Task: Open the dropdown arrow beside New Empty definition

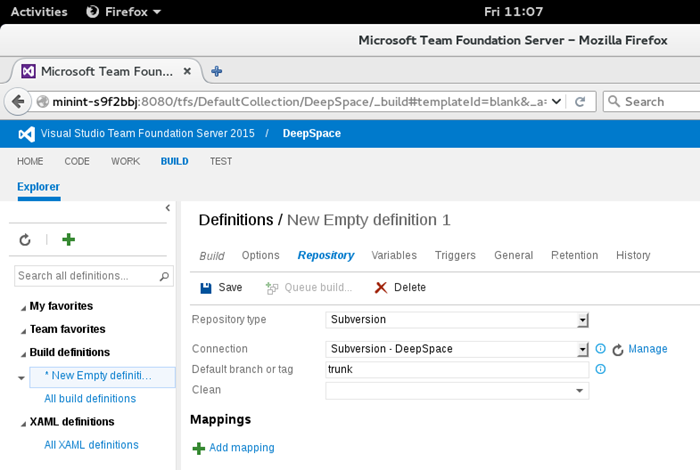Action: click(x=21, y=378)
